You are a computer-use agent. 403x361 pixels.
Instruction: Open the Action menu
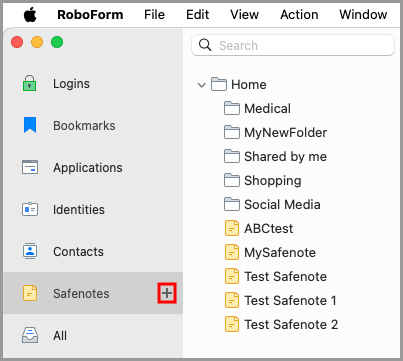pos(299,15)
